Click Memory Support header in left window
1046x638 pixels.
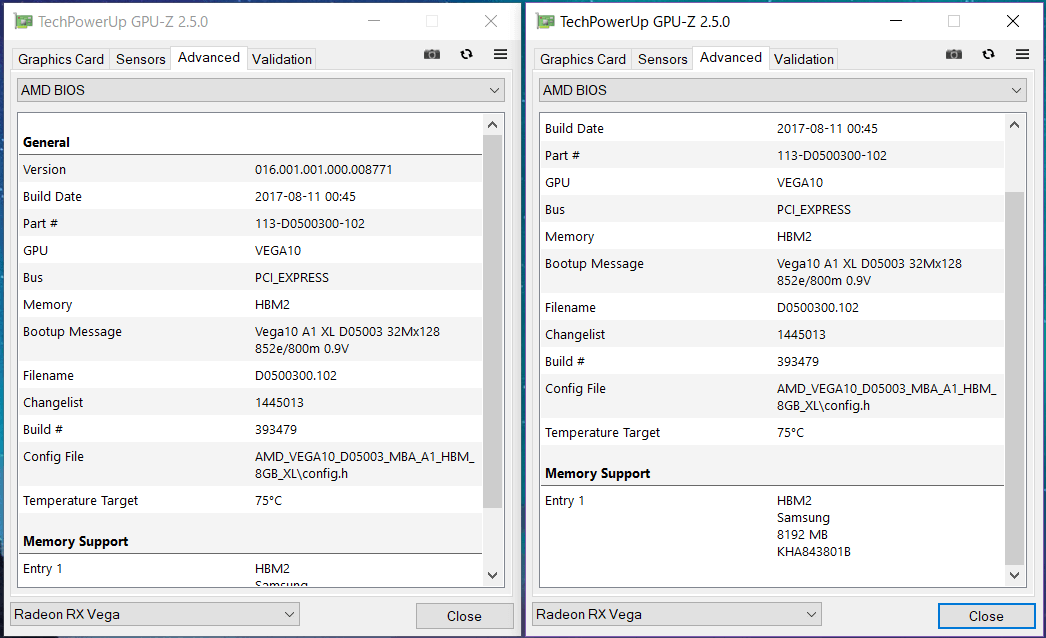[x=75, y=541]
